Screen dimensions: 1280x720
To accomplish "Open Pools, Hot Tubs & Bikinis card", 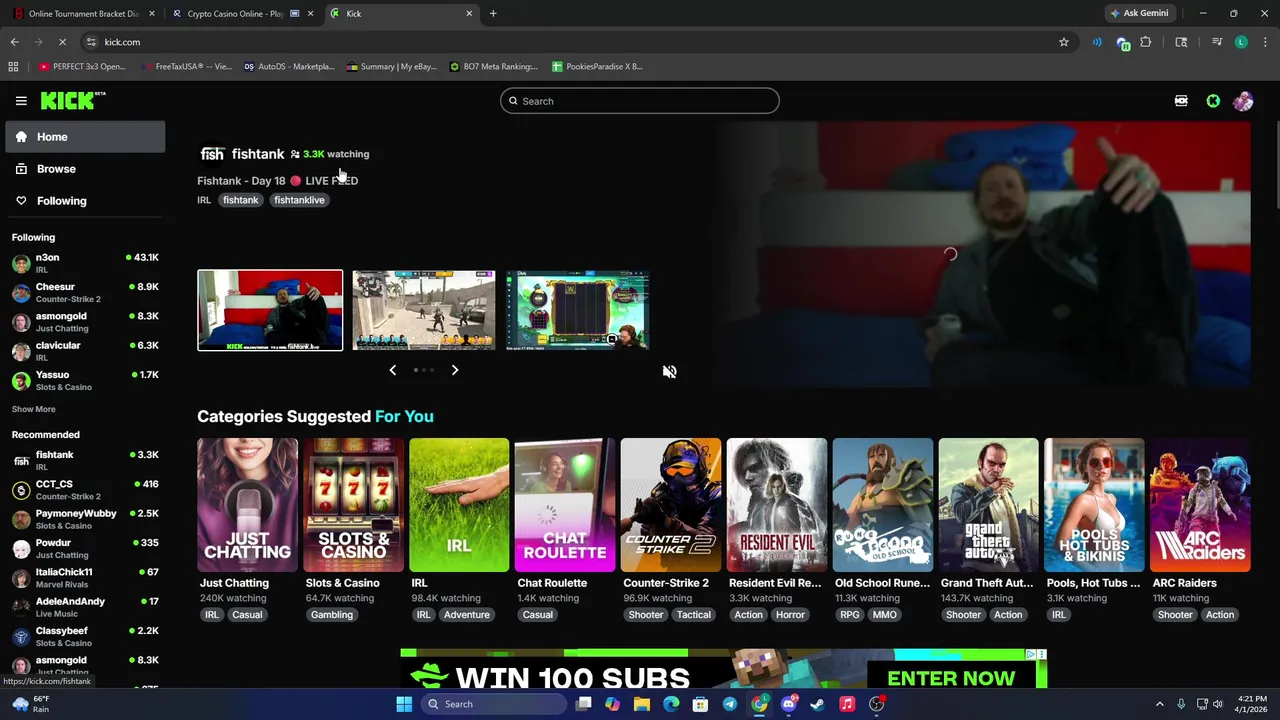I will pos(1094,505).
